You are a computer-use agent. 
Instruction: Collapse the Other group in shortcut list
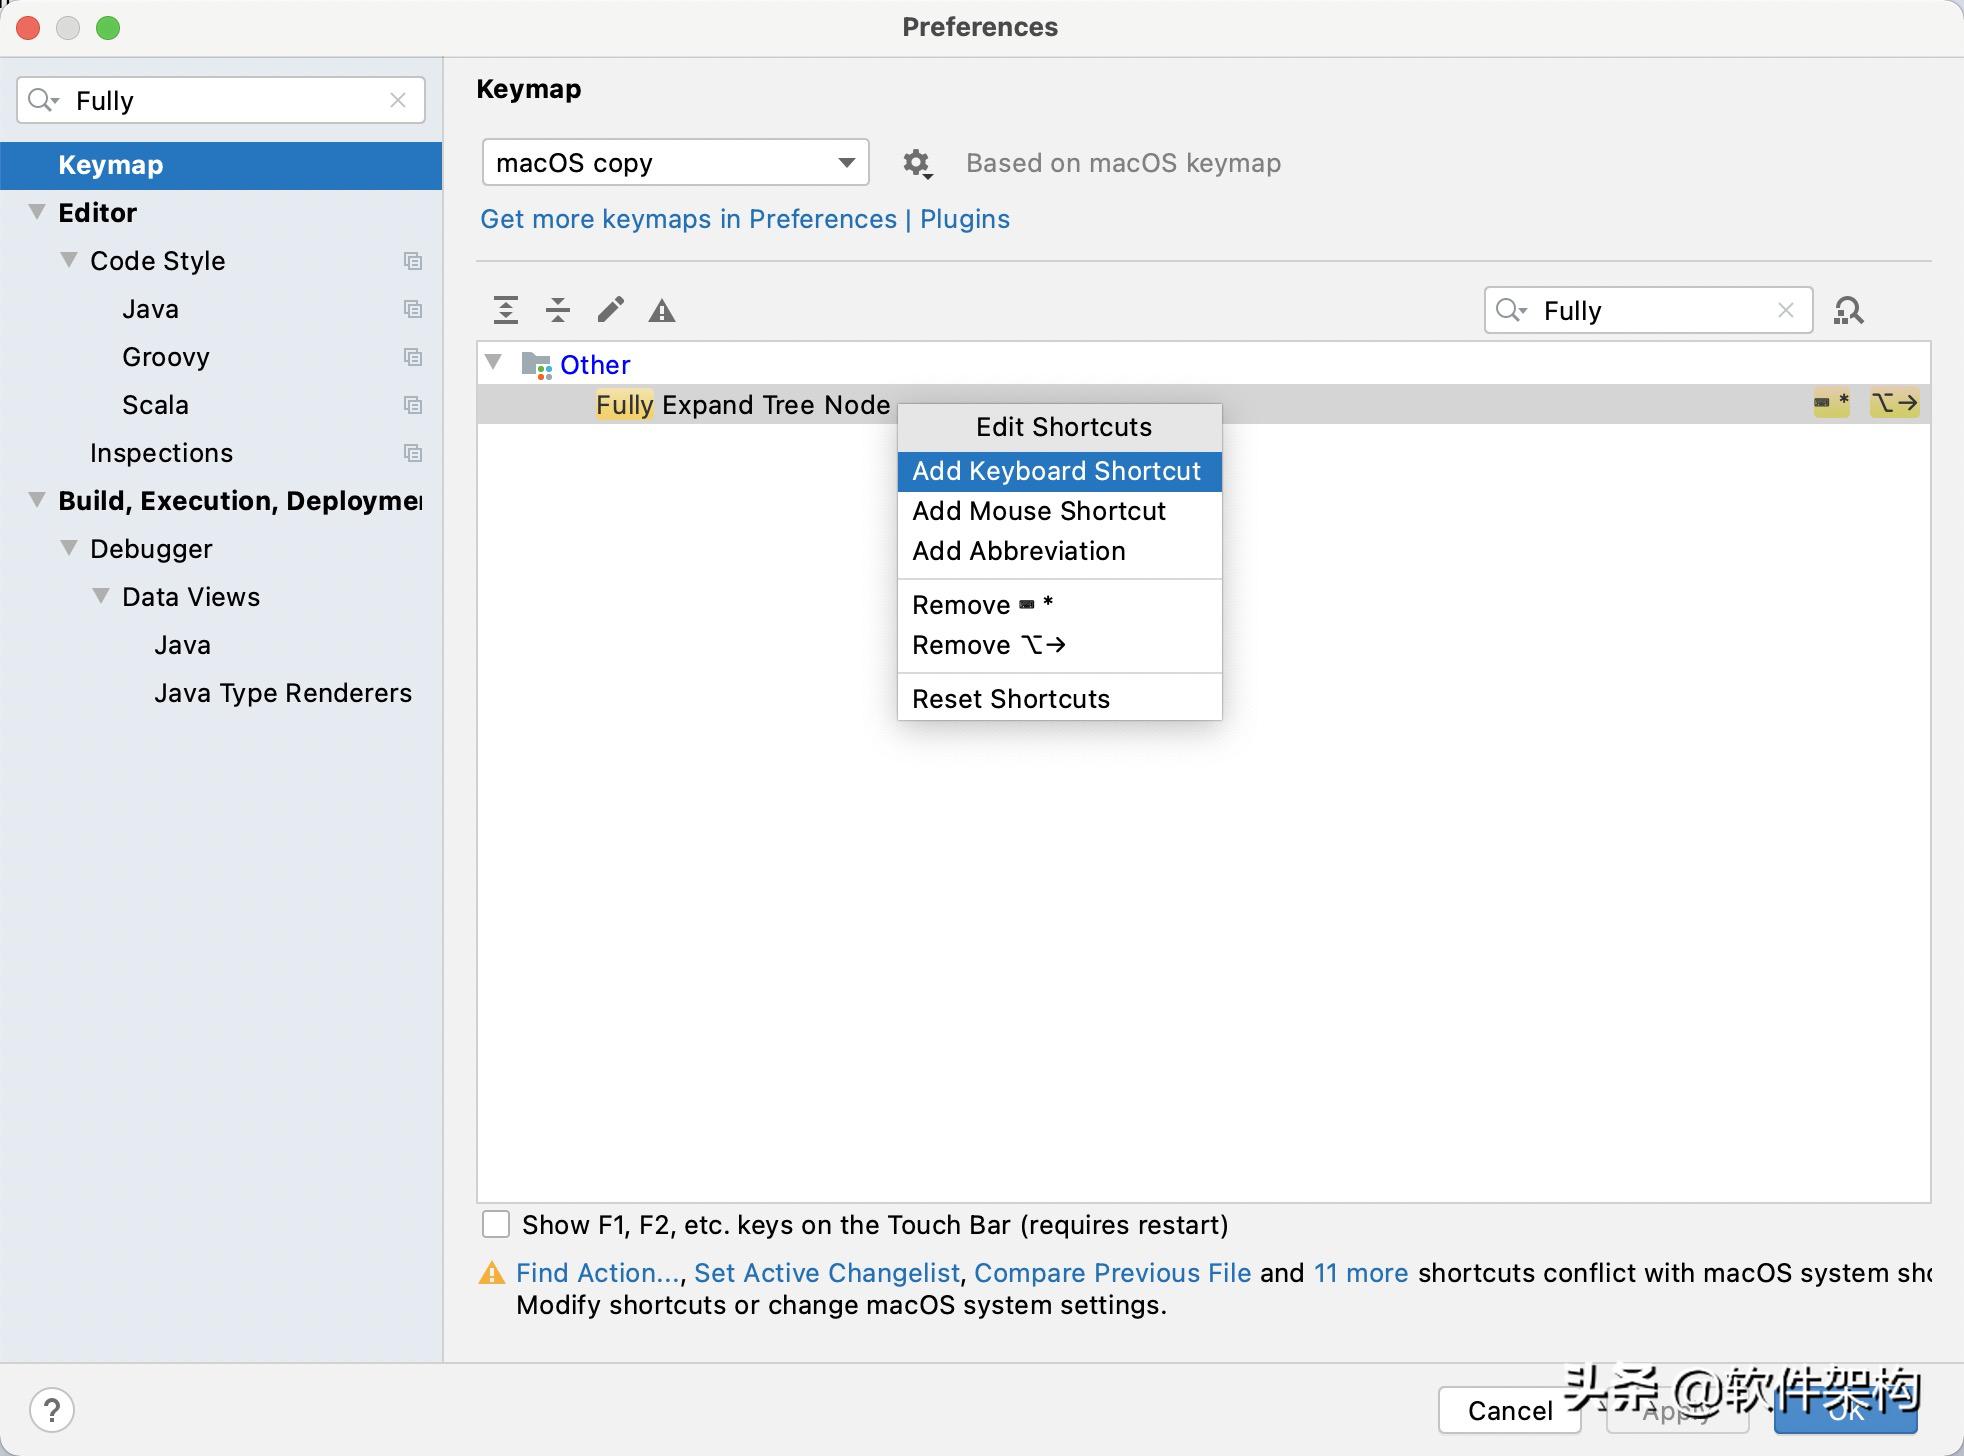coord(495,363)
